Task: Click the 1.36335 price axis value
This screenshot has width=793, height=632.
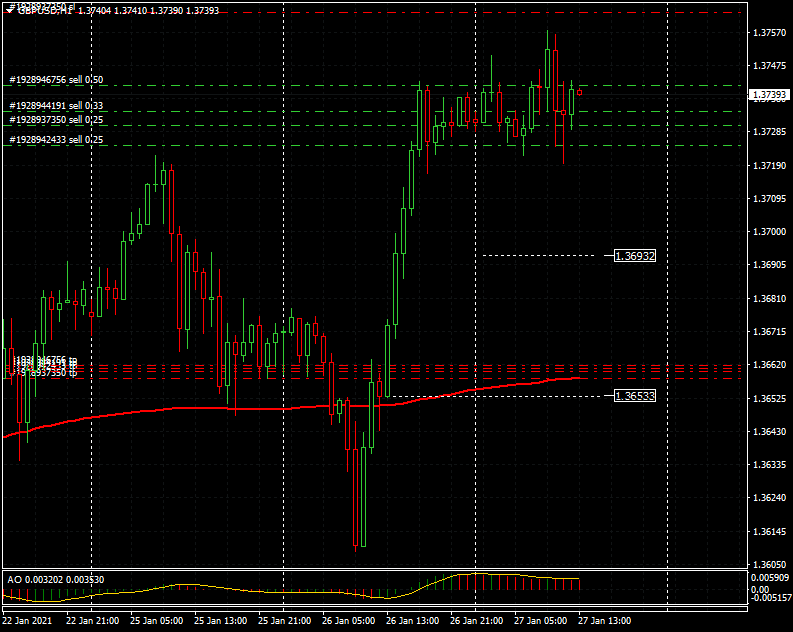Action: pyautogui.click(x=770, y=465)
